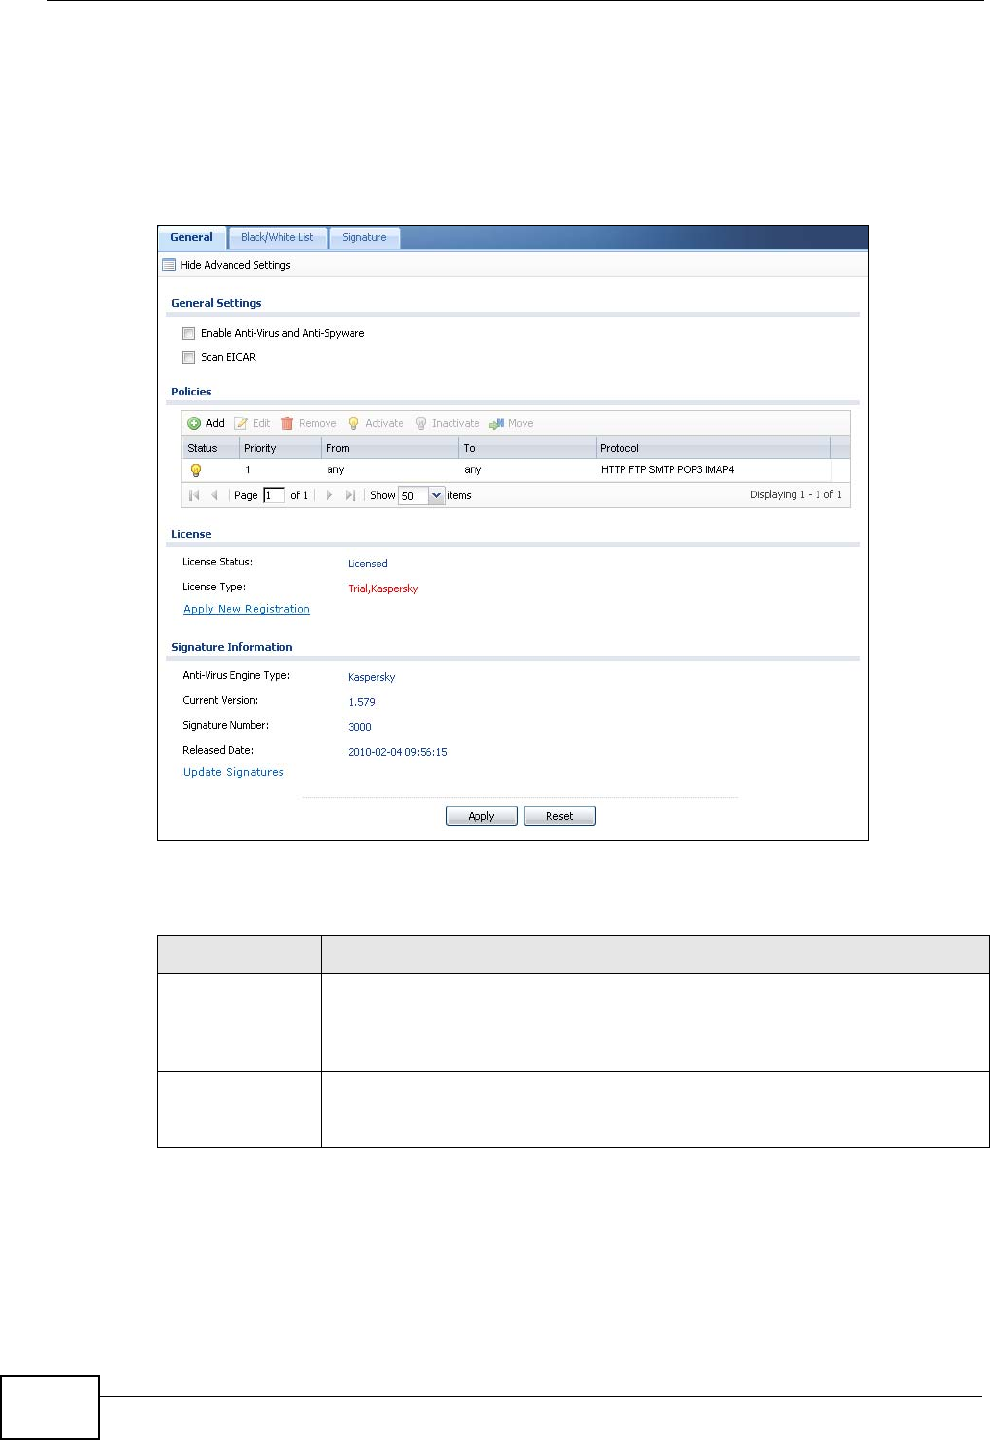Open the Apply New Registration link

(246, 609)
